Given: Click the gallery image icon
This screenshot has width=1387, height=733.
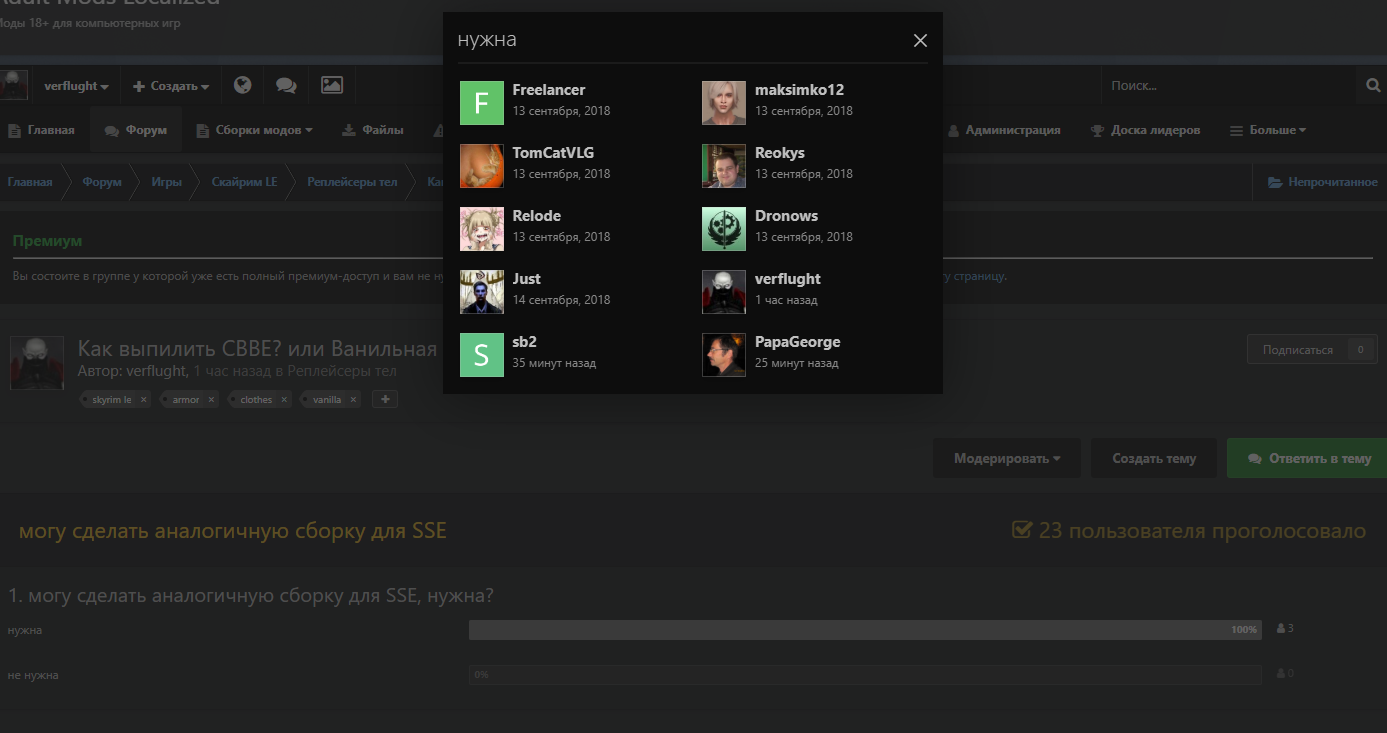Looking at the screenshot, I should 332,86.
